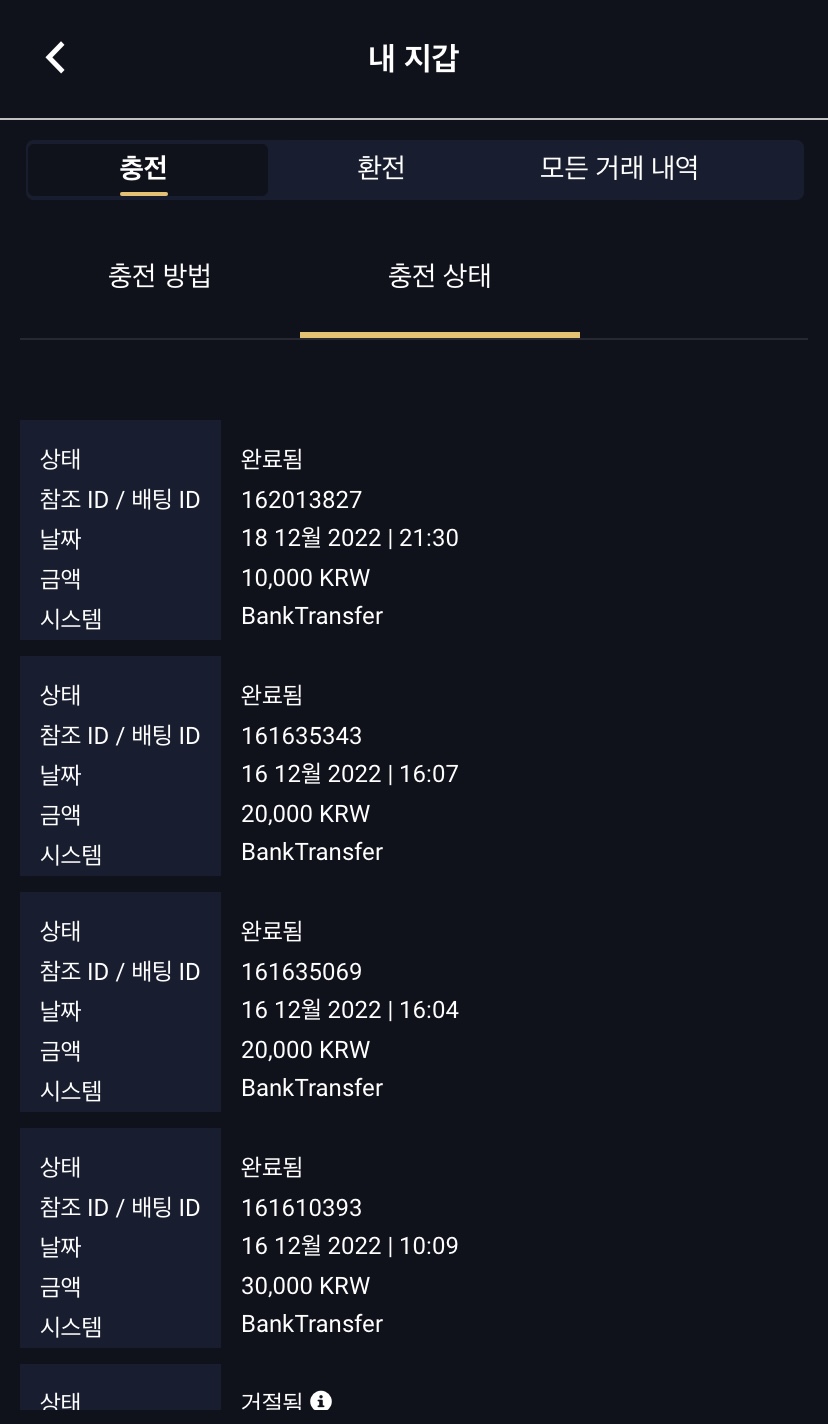
Task: Tap the 10,000 KRW amount
Action: (306, 577)
